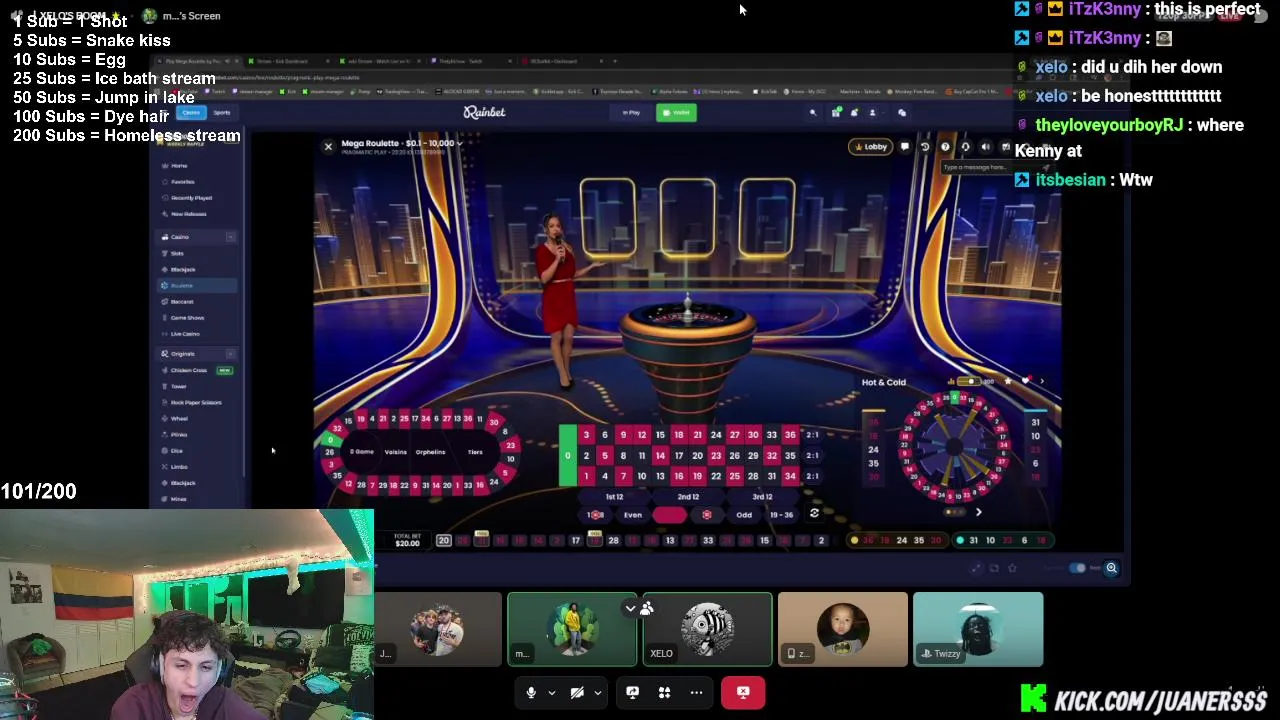
Task: Open Baccarat in the sidebar
Action: pyautogui.click(x=182, y=301)
